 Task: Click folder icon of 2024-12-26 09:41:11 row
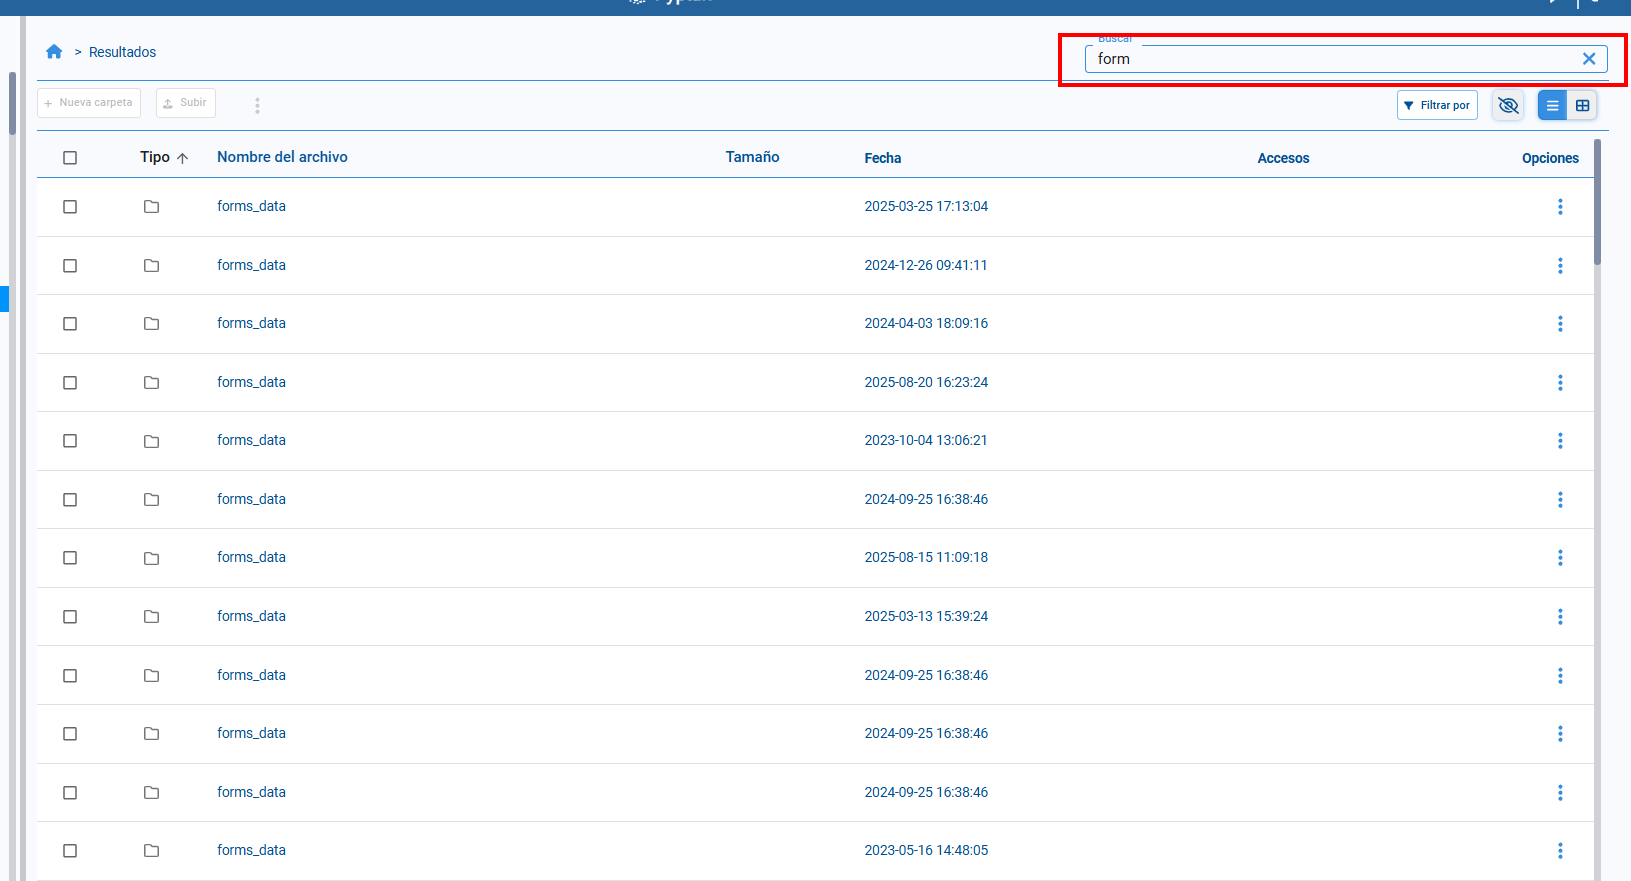pos(151,266)
